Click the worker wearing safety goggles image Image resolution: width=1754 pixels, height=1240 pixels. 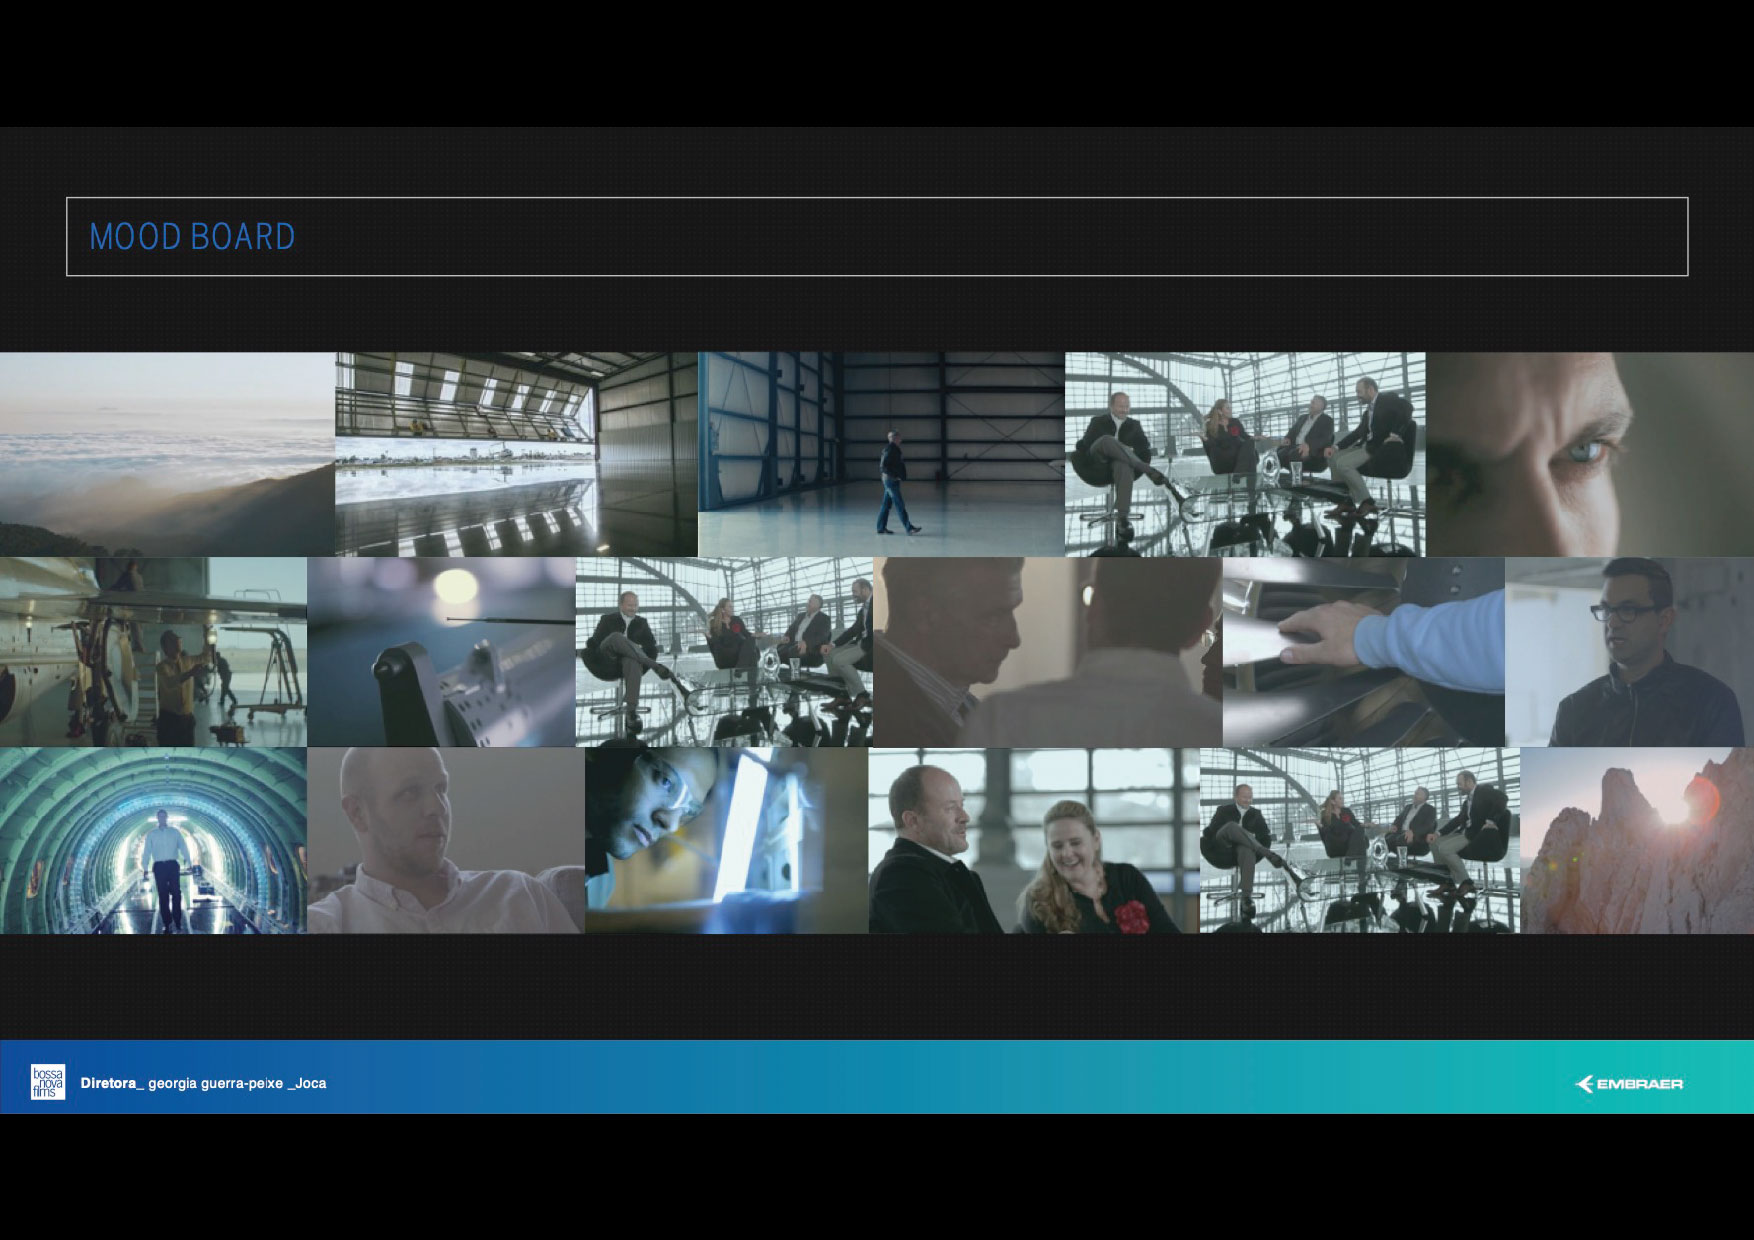point(727,841)
